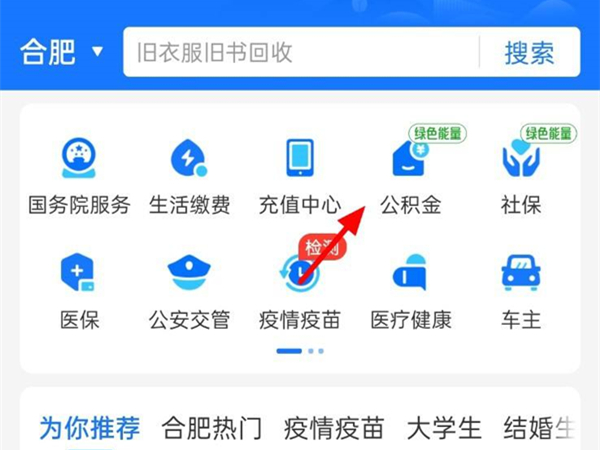
Task: Open the 医保 medical insurance icon
Action: [x=78, y=272]
